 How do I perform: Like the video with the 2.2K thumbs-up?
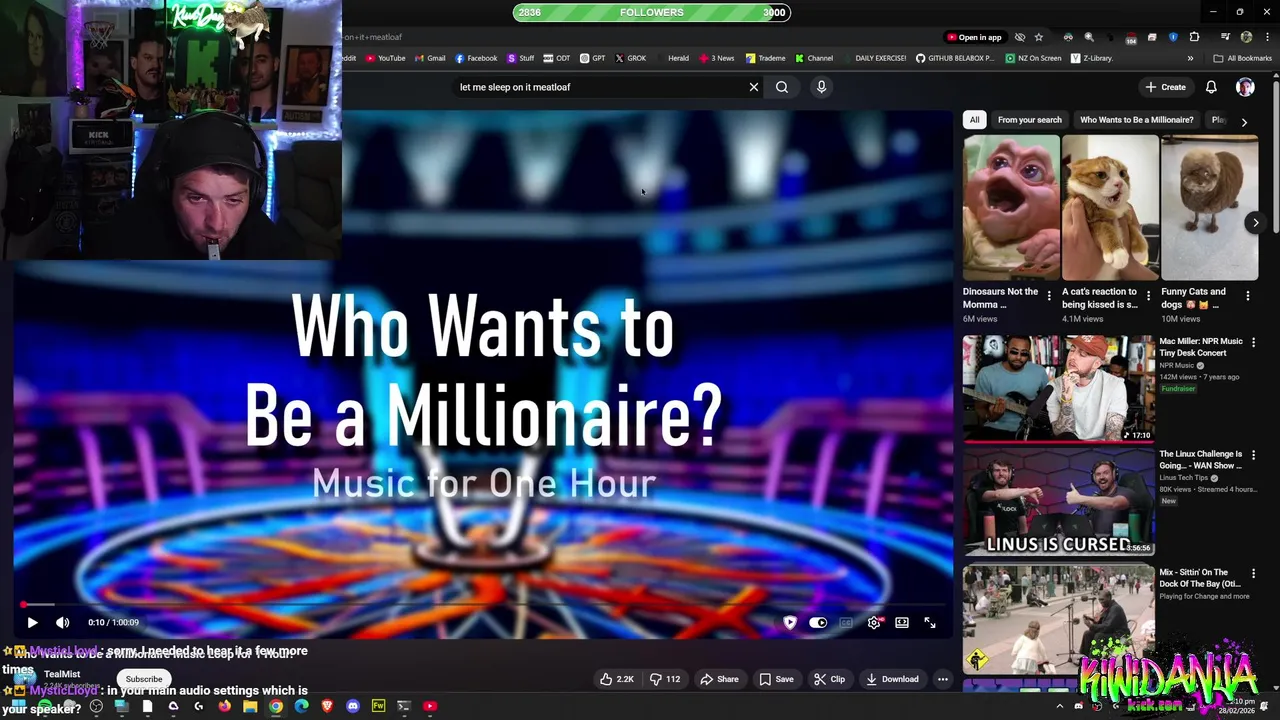coord(616,679)
